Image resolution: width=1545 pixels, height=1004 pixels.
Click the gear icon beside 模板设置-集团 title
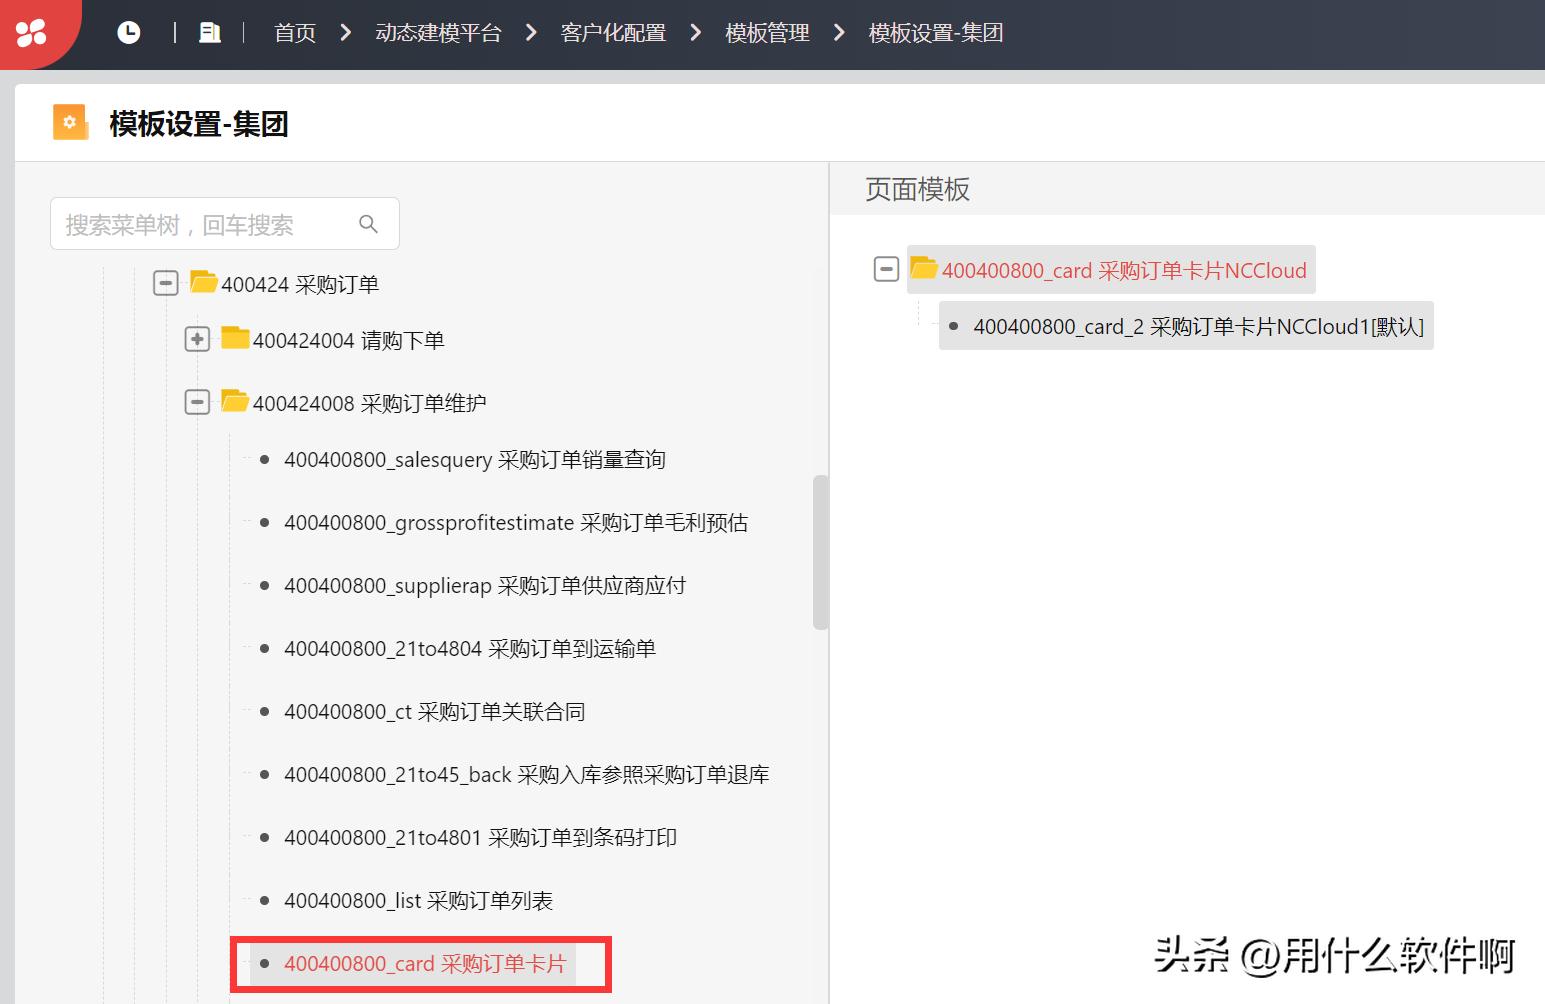69,122
